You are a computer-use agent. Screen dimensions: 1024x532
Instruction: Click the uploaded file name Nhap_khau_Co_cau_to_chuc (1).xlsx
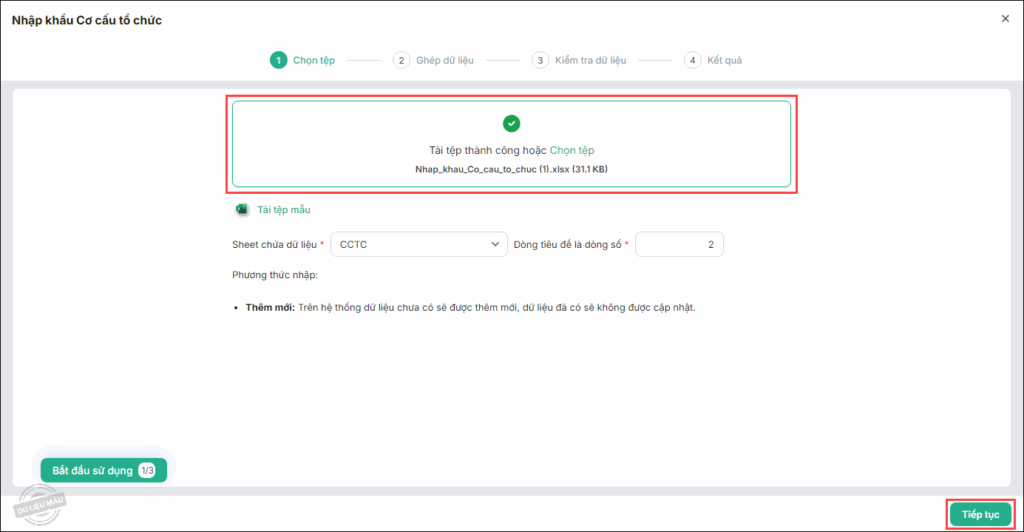click(x=511, y=169)
